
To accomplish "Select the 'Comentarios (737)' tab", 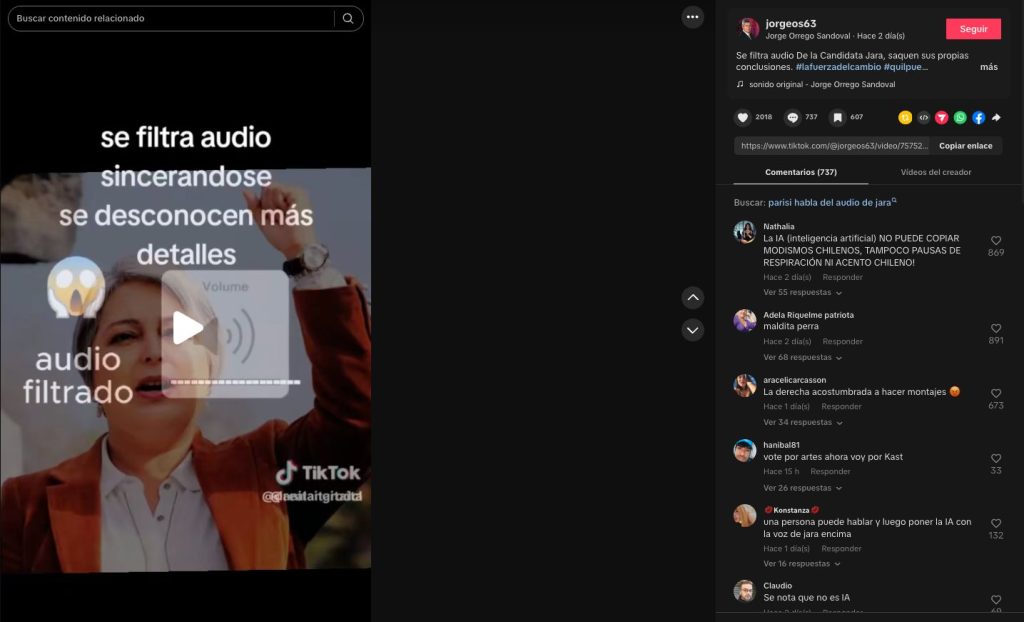I will (800, 172).
